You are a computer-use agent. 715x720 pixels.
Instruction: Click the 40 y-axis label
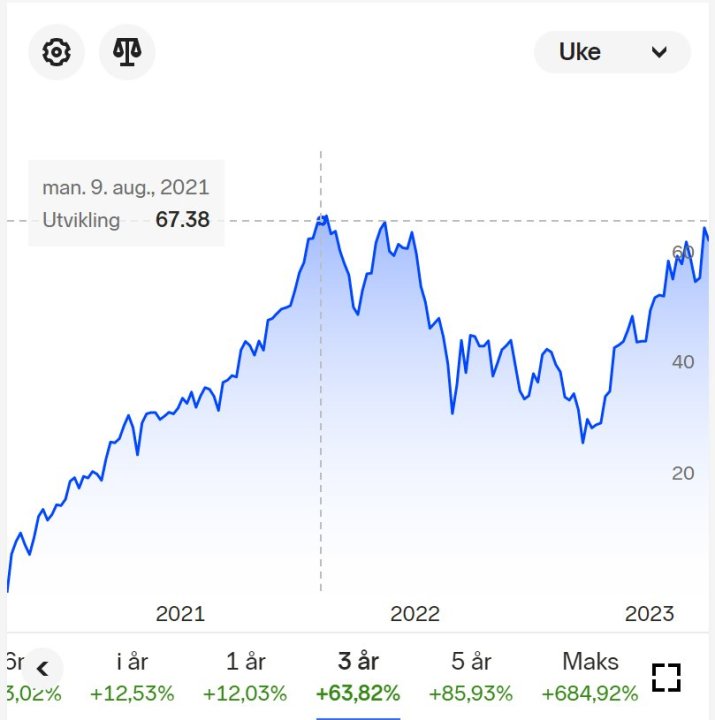(683, 362)
